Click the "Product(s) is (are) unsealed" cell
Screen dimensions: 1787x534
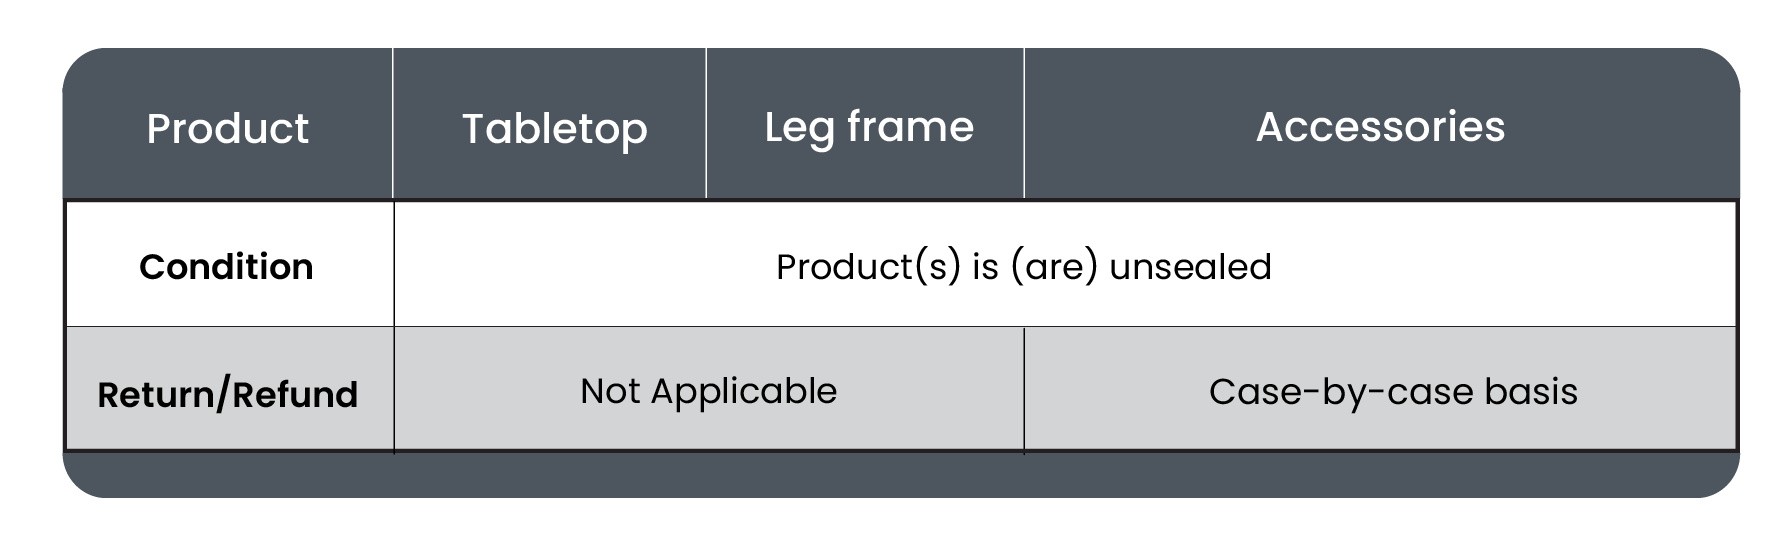(1023, 267)
